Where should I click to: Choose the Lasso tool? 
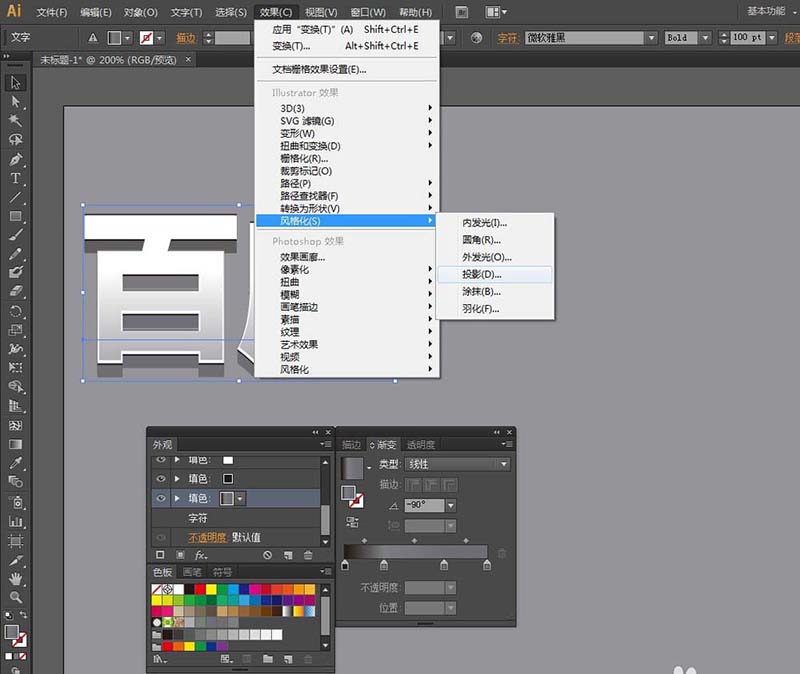pyautogui.click(x=15, y=139)
